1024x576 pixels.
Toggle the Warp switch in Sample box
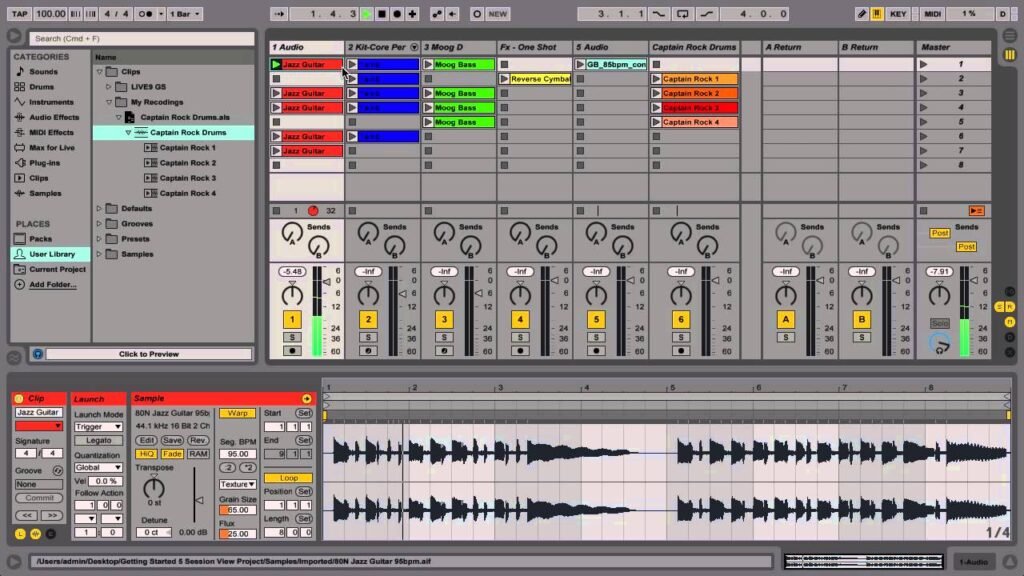[237, 413]
